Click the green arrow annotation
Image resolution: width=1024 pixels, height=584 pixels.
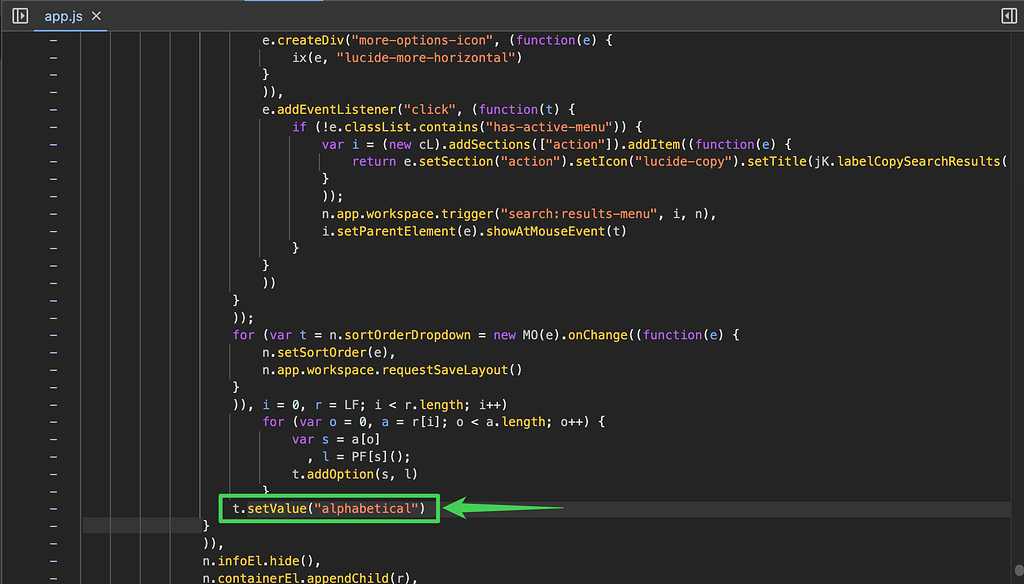pyautogui.click(x=505, y=509)
